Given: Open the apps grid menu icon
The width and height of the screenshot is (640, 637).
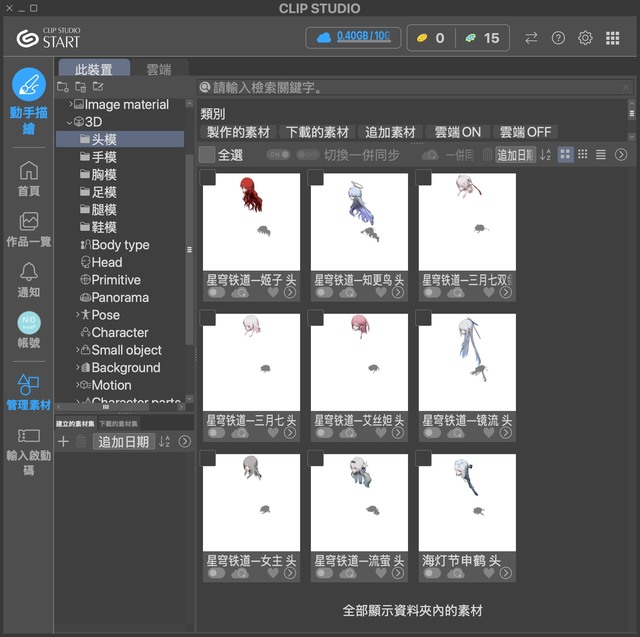Looking at the screenshot, I should pos(612,38).
